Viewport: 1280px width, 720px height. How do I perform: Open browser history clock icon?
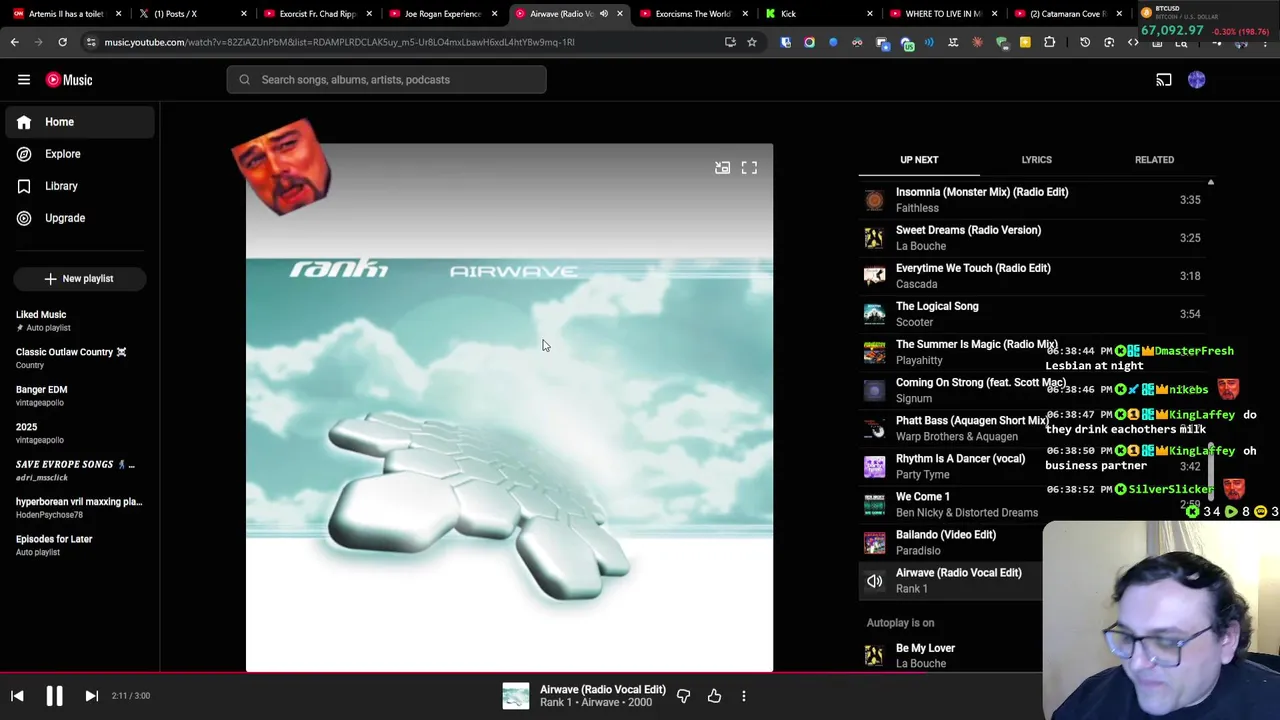(1085, 42)
